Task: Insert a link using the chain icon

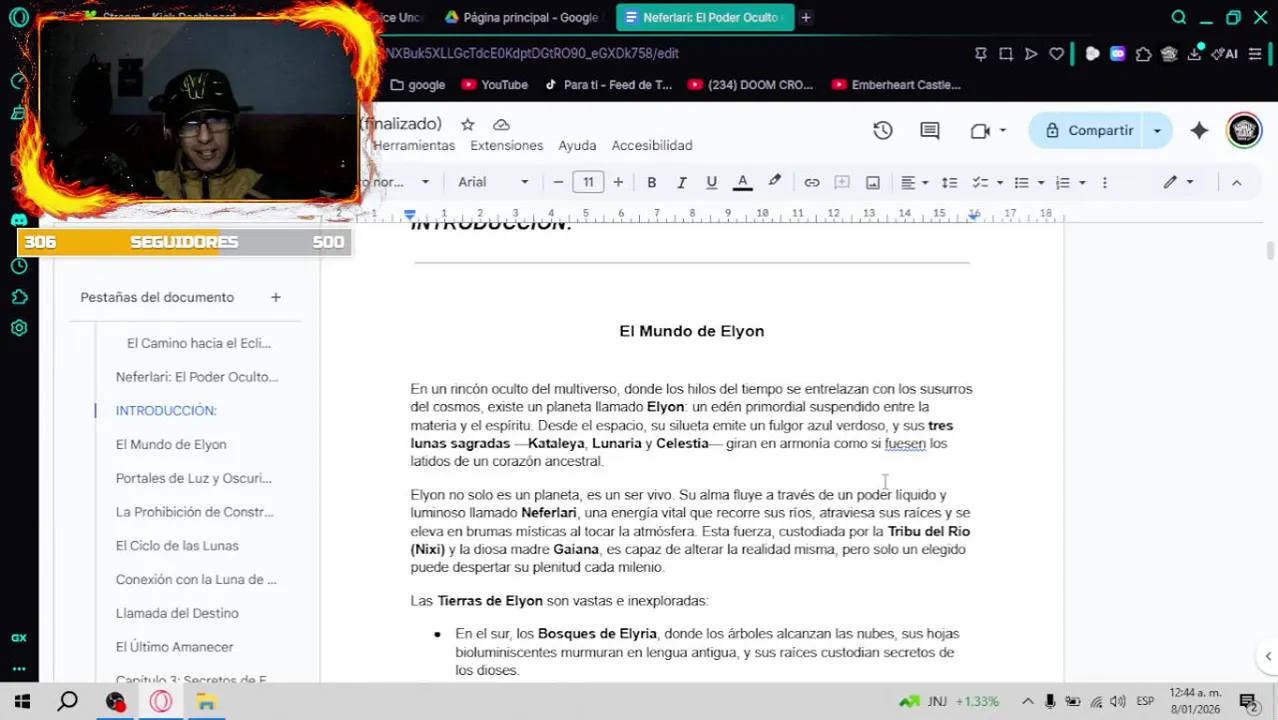Action: click(812, 182)
